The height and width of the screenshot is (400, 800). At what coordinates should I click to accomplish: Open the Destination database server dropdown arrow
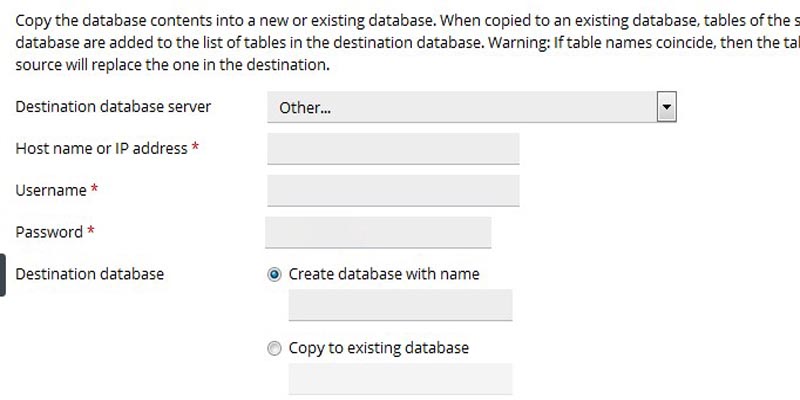[x=667, y=107]
